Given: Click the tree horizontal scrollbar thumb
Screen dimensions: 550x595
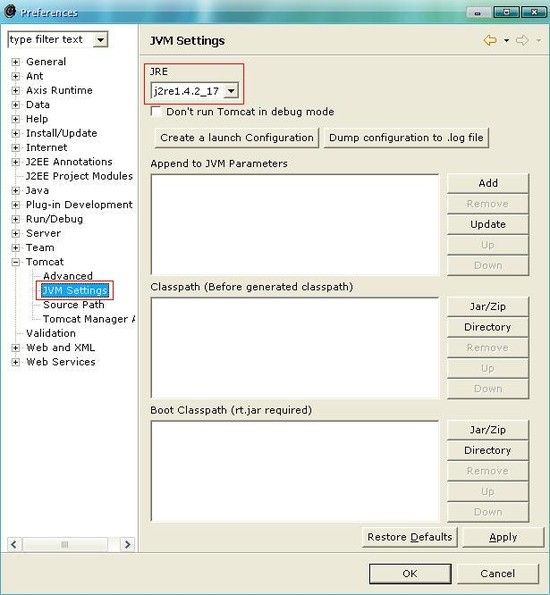Looking at the screenshot, I should (65, 545).
